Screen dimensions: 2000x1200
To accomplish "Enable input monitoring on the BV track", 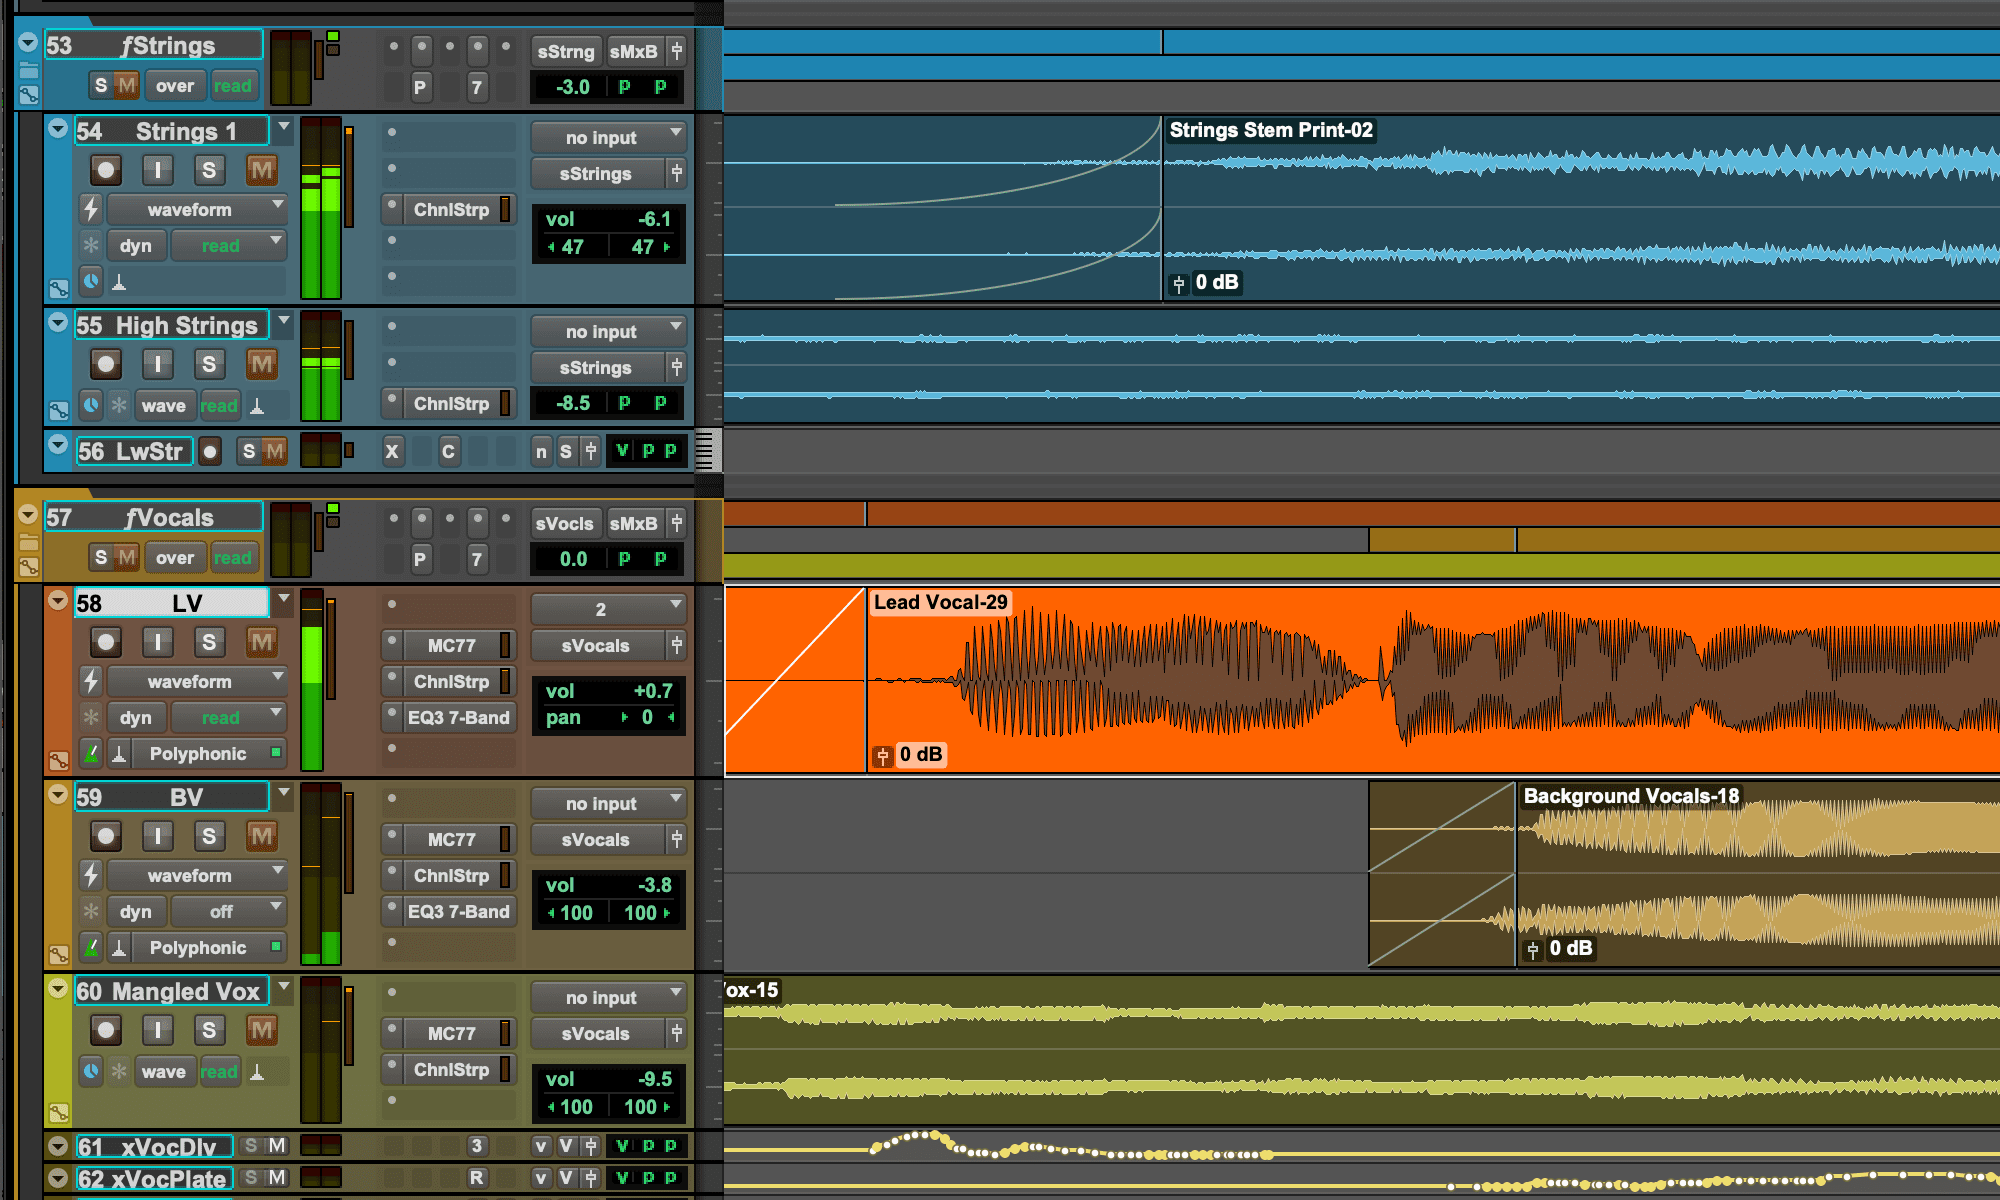I will pyautogui.click(x=158, y=836).
